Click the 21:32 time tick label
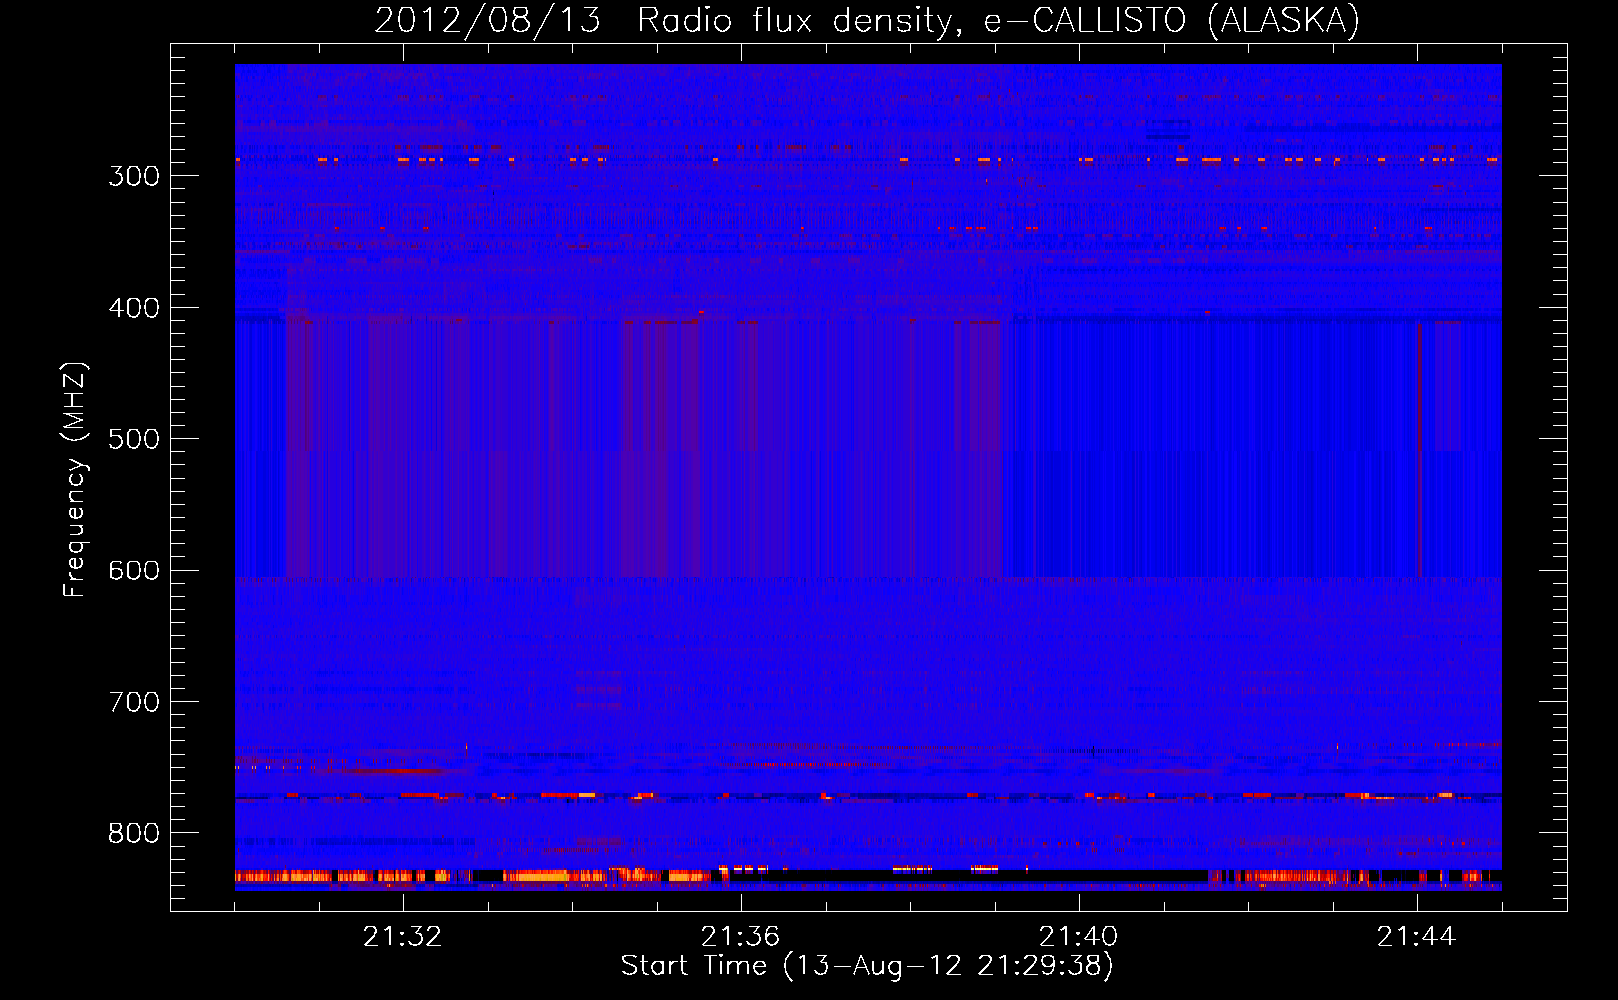1618x1000 pixels. coord(402,936)
